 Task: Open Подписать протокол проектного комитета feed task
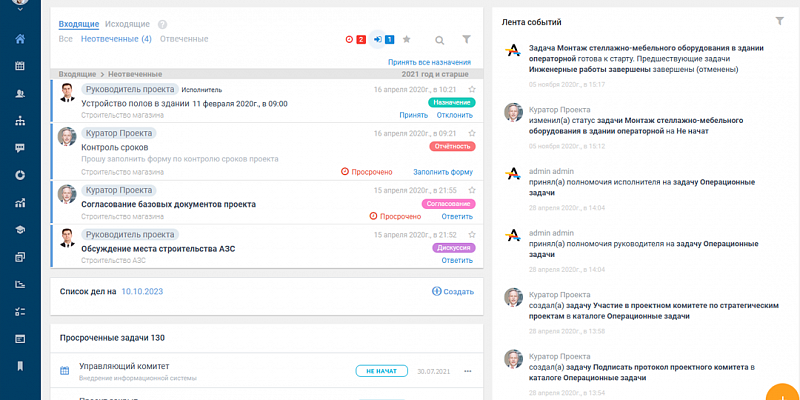[670, 367]
